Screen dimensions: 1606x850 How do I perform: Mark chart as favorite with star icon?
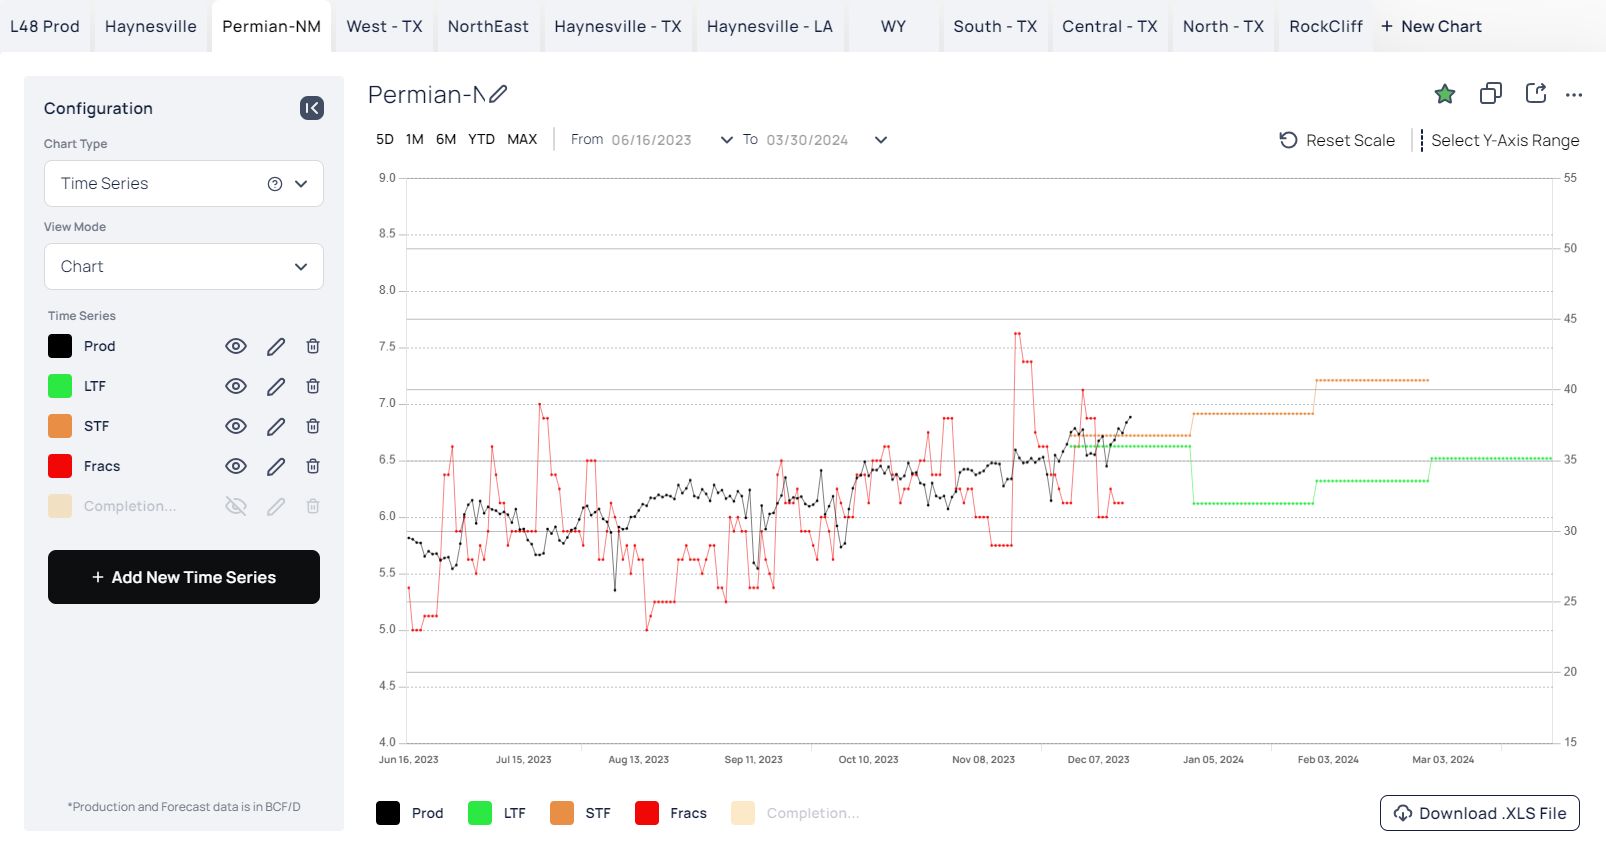(x=1444, y=94)
